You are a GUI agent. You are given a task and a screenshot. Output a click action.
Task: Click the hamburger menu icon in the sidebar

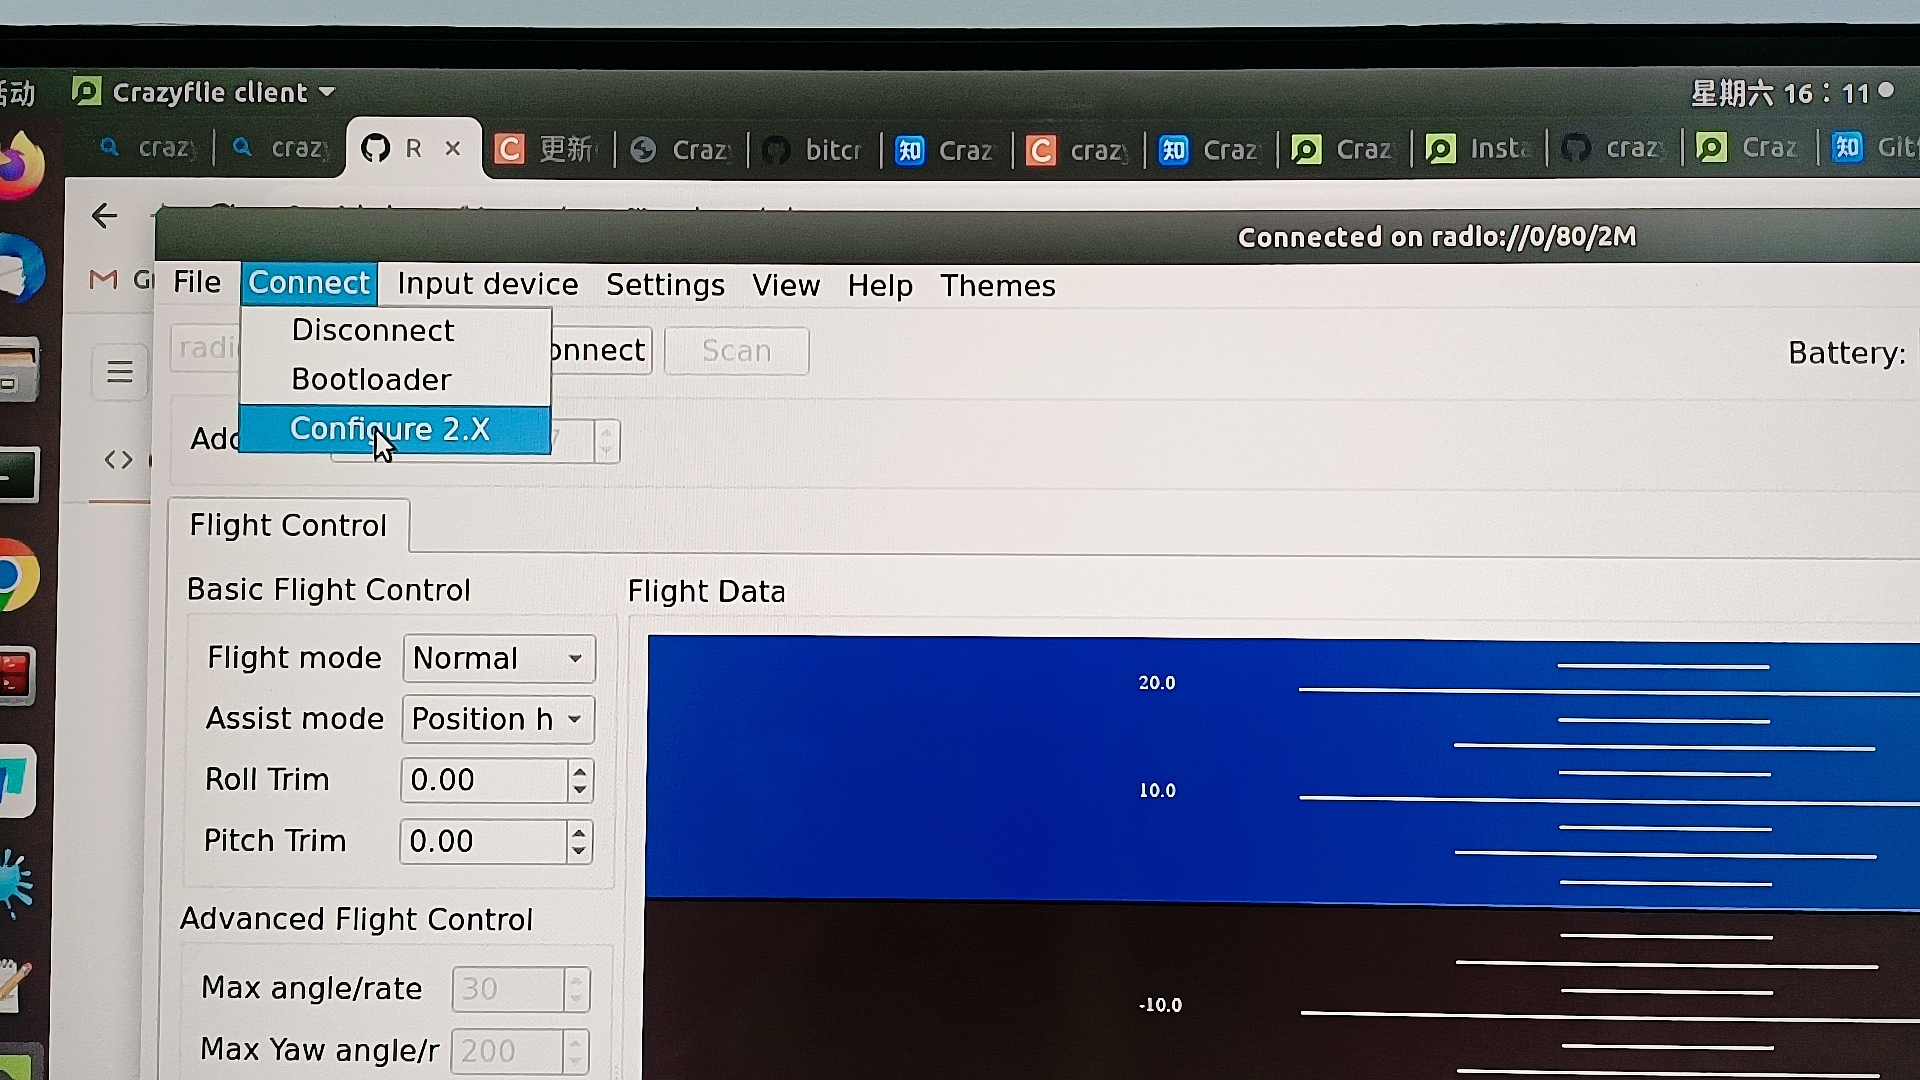(x=119, y=371)
